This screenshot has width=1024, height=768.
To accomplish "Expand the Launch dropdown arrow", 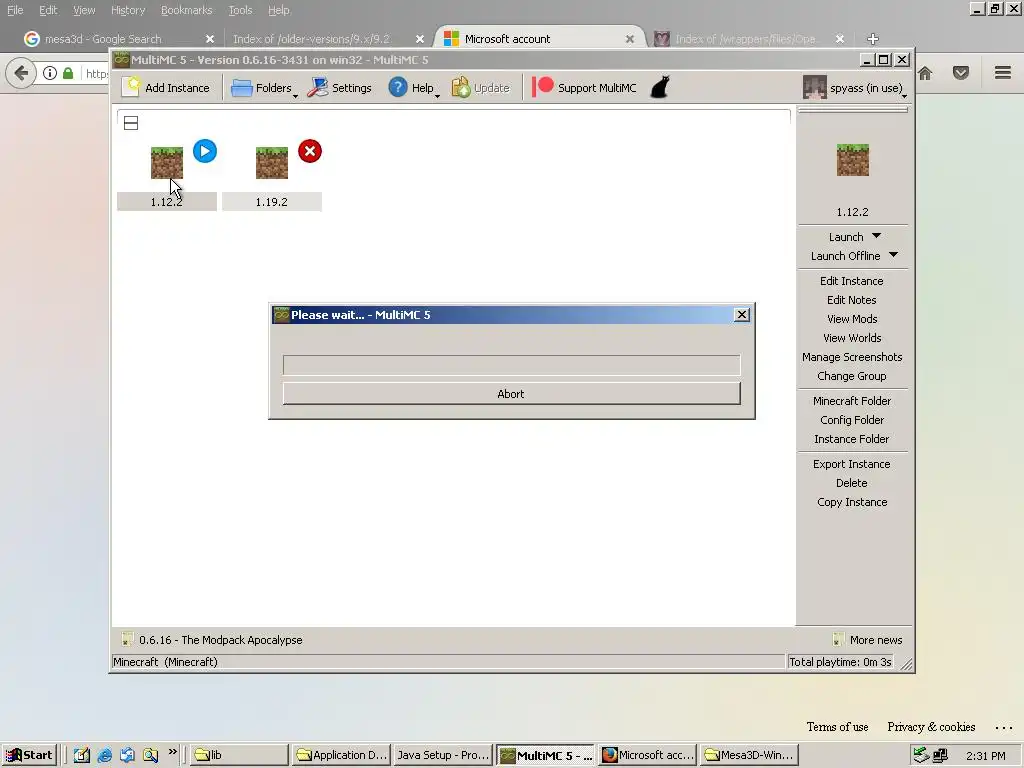I will coord(876,236).
